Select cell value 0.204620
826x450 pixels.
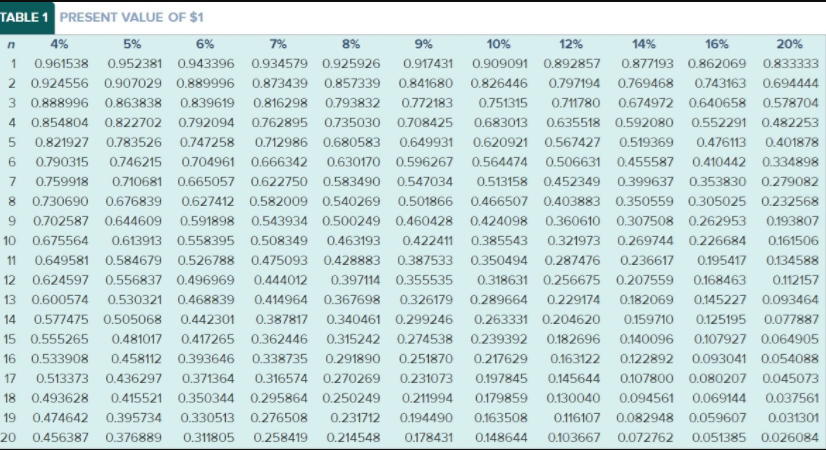(x=571, y=320)
